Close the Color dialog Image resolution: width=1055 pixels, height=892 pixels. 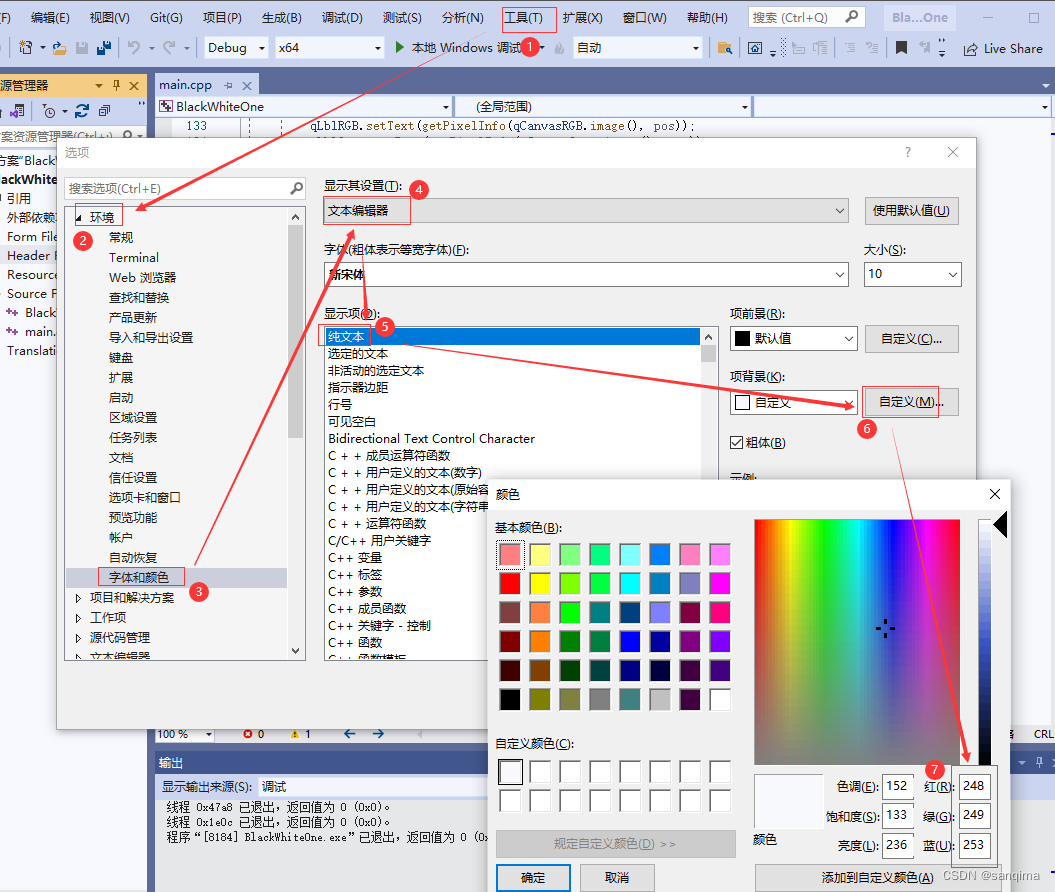pyautogui.click(x=994, y=494)
